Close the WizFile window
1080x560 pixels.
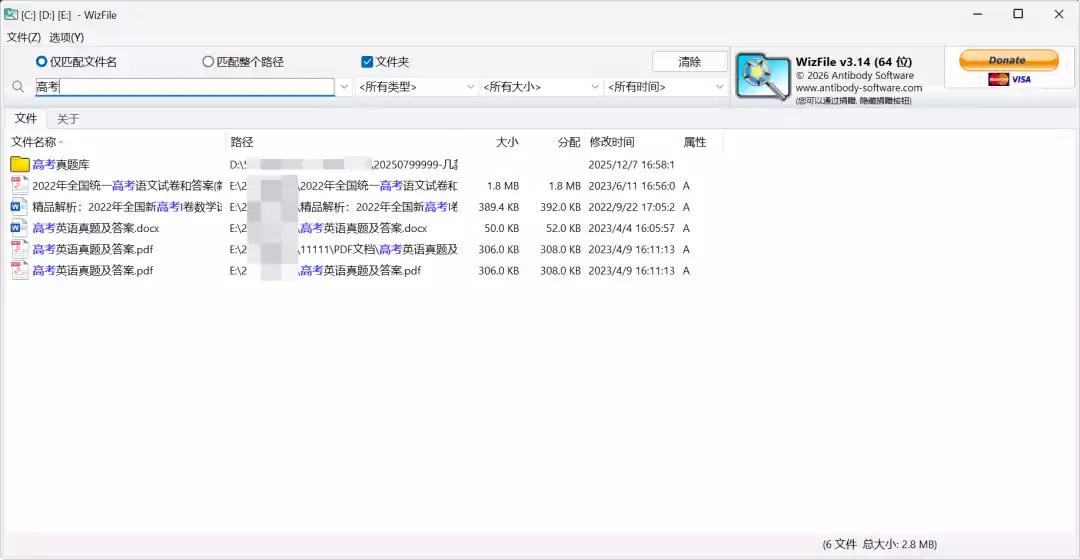1059,14
